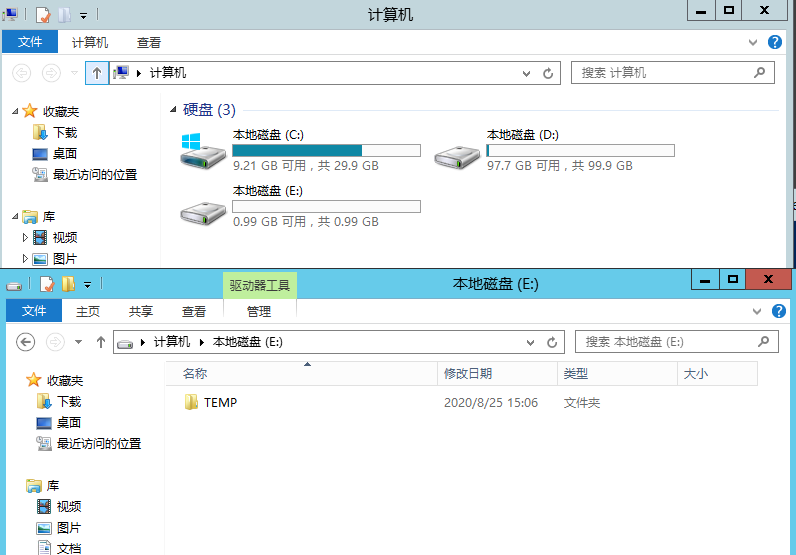Collapse the 收藏夹 tree in Computer window
Viewport: 796px width, 555px height.
coord(14,111)
